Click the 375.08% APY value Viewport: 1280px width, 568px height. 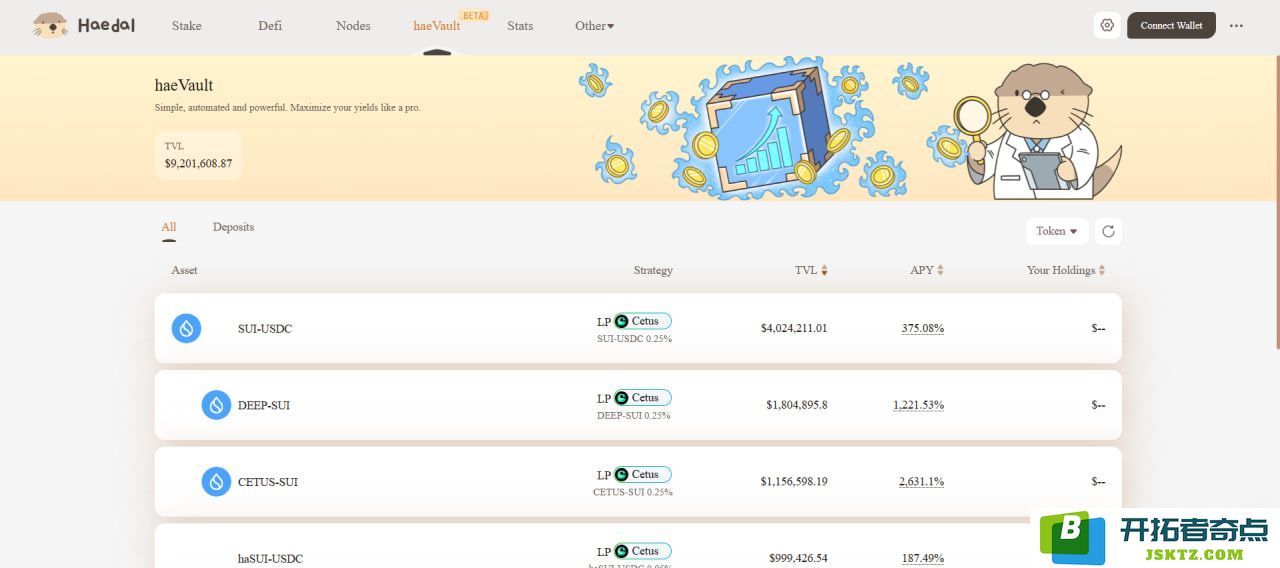[x=923, y=328]
